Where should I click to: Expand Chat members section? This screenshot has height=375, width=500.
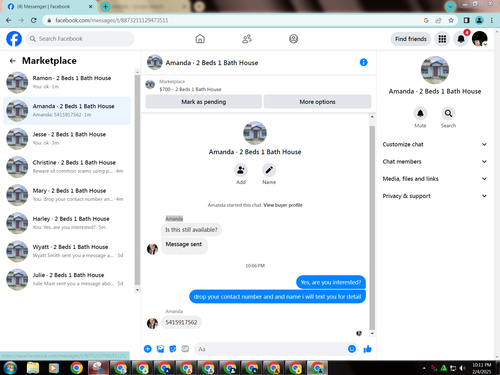[435, 162]
